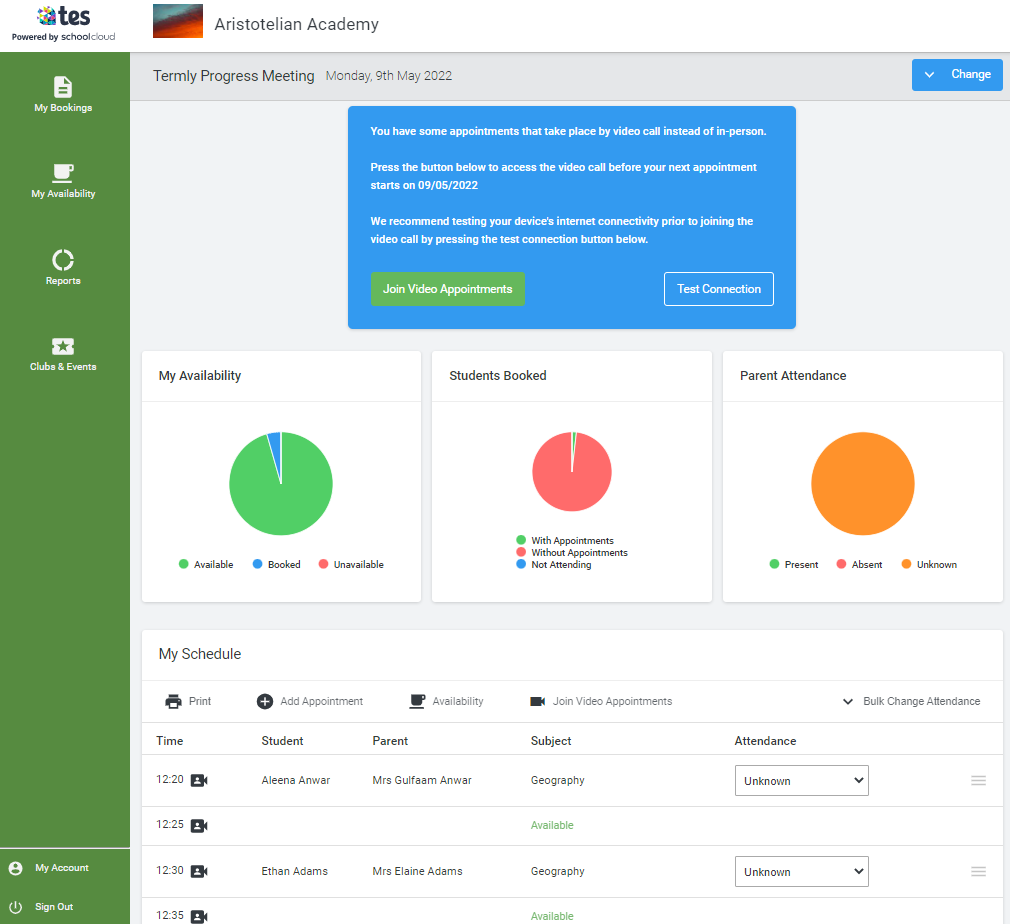
Task: Click the Subject column header
Action: click(551, 741)
